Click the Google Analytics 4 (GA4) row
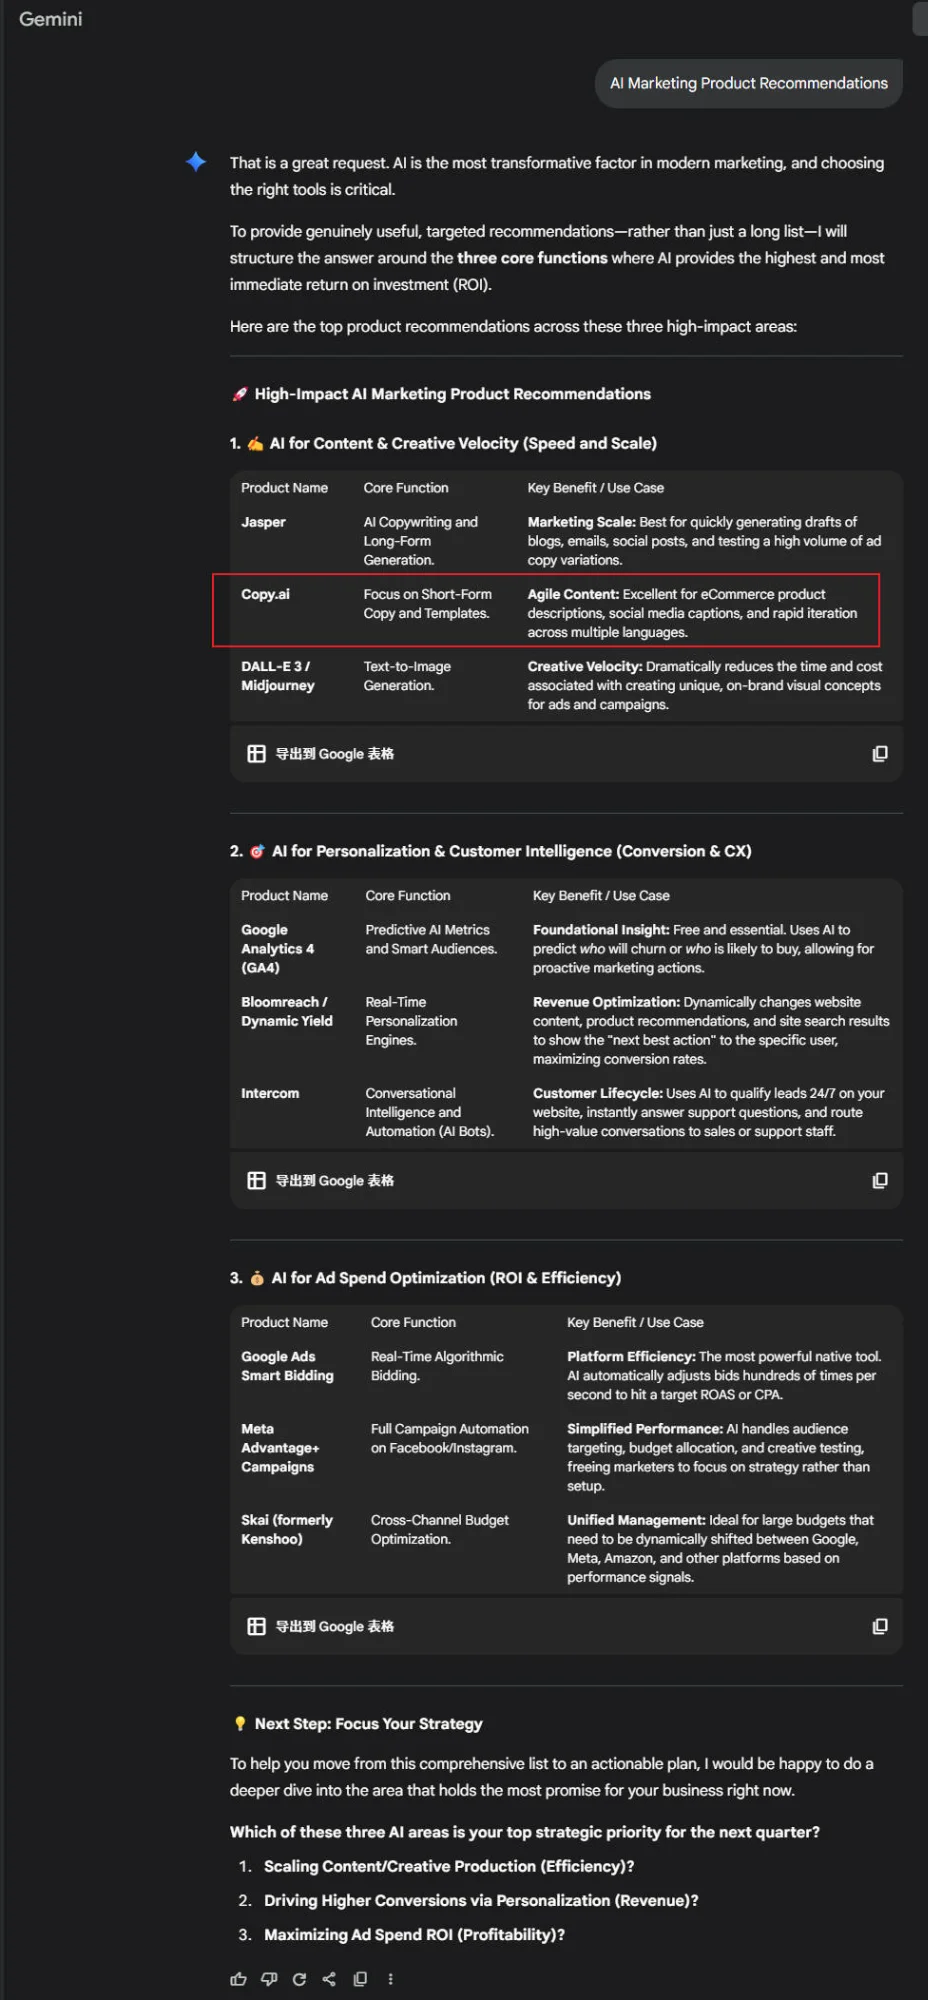The height and width of the screenshot is (2000, 928). (x=278, y=948)
